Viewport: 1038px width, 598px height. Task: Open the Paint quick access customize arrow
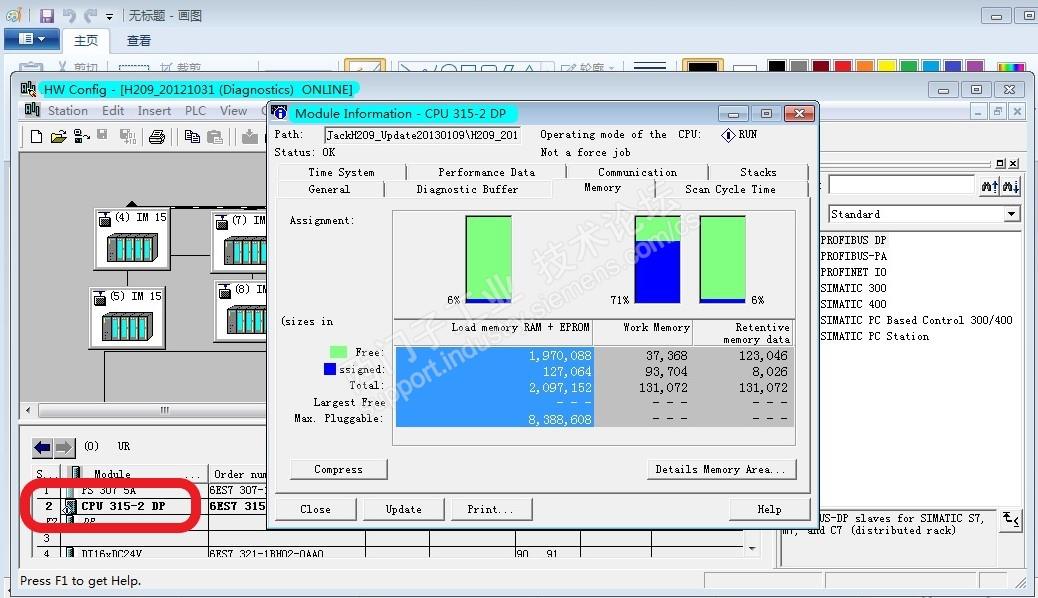[x=109, y=17]
